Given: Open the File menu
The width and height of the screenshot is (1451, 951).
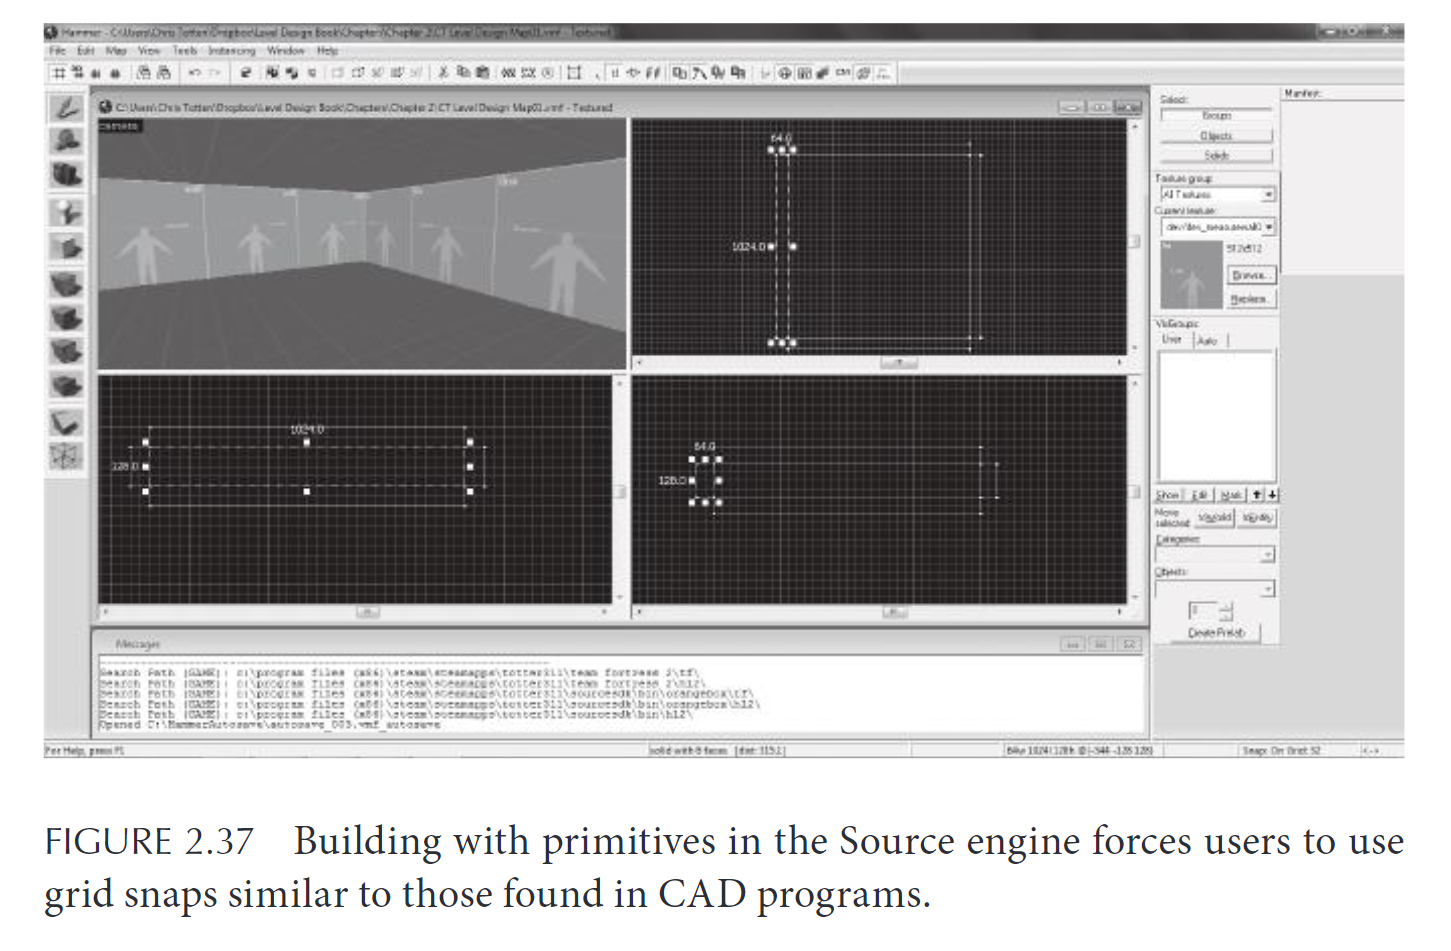Looking at the screenshot, I should tap(57, 51).
